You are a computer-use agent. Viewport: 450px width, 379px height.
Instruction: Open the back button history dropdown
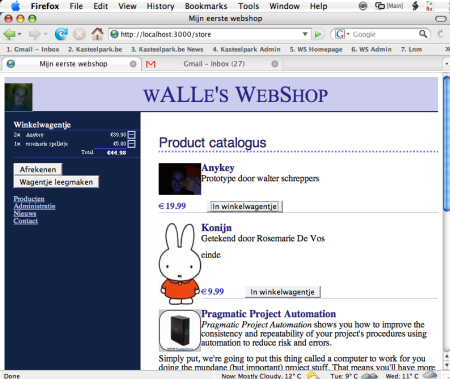[20, 34]
